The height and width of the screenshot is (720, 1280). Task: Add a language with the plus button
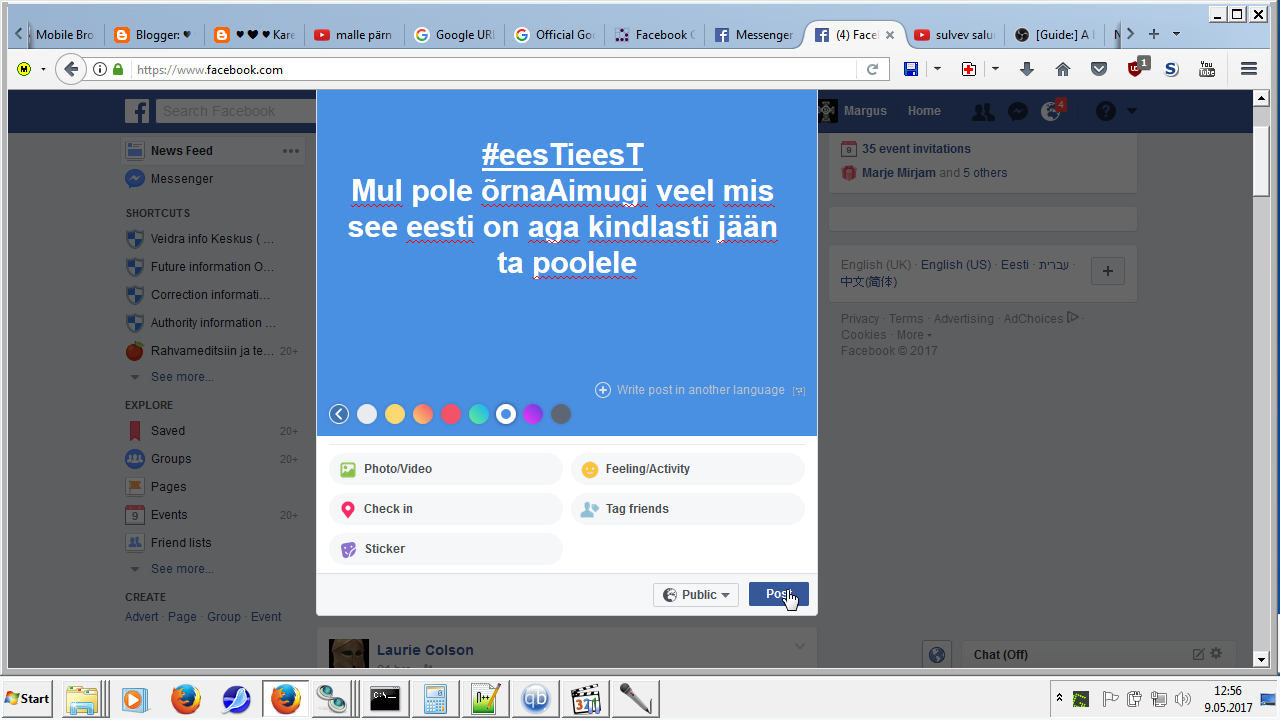tap(1108, 271)
